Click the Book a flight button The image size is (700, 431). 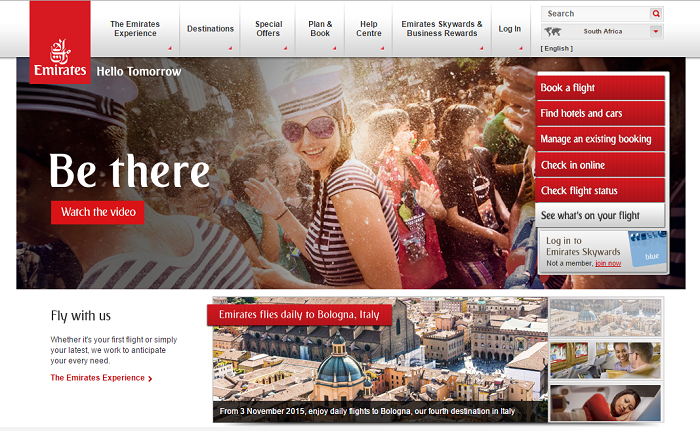600,88
